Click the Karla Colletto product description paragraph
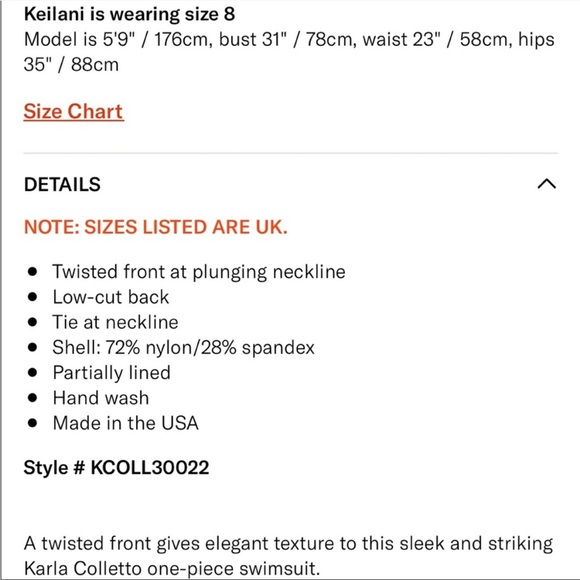The image size is (580, 580). (x=288, y=556)
